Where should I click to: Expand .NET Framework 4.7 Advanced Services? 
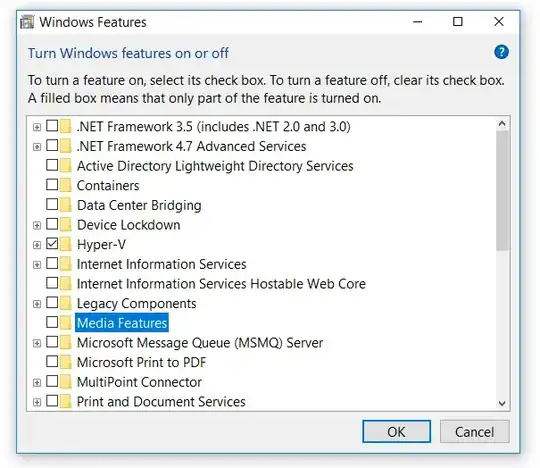click(x=37, y=147)
